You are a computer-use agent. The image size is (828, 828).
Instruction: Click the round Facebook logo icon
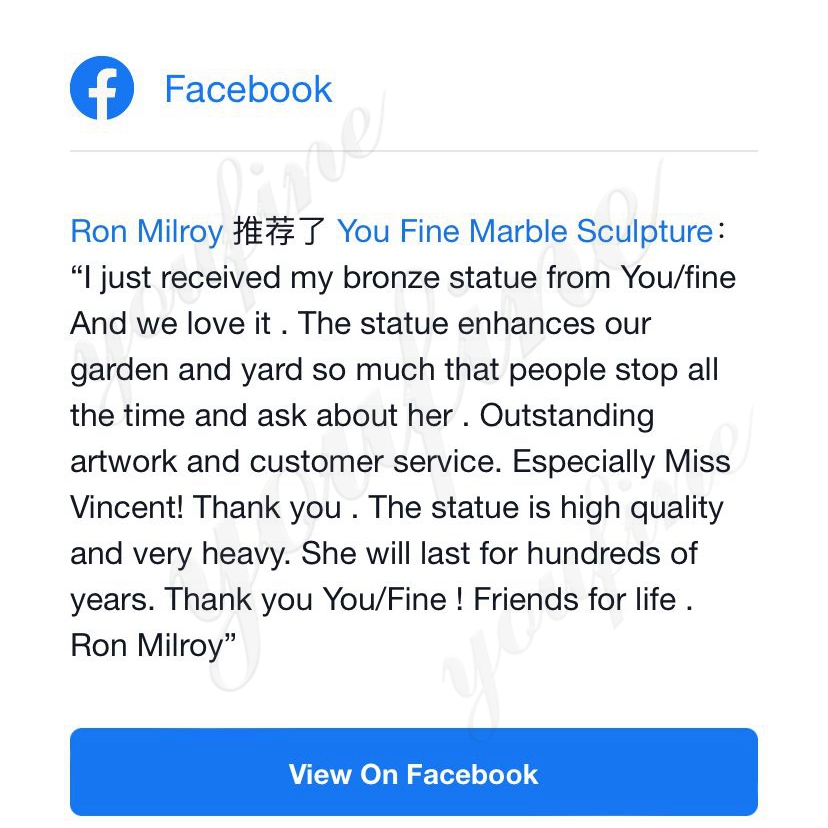(x=102, y=88)
